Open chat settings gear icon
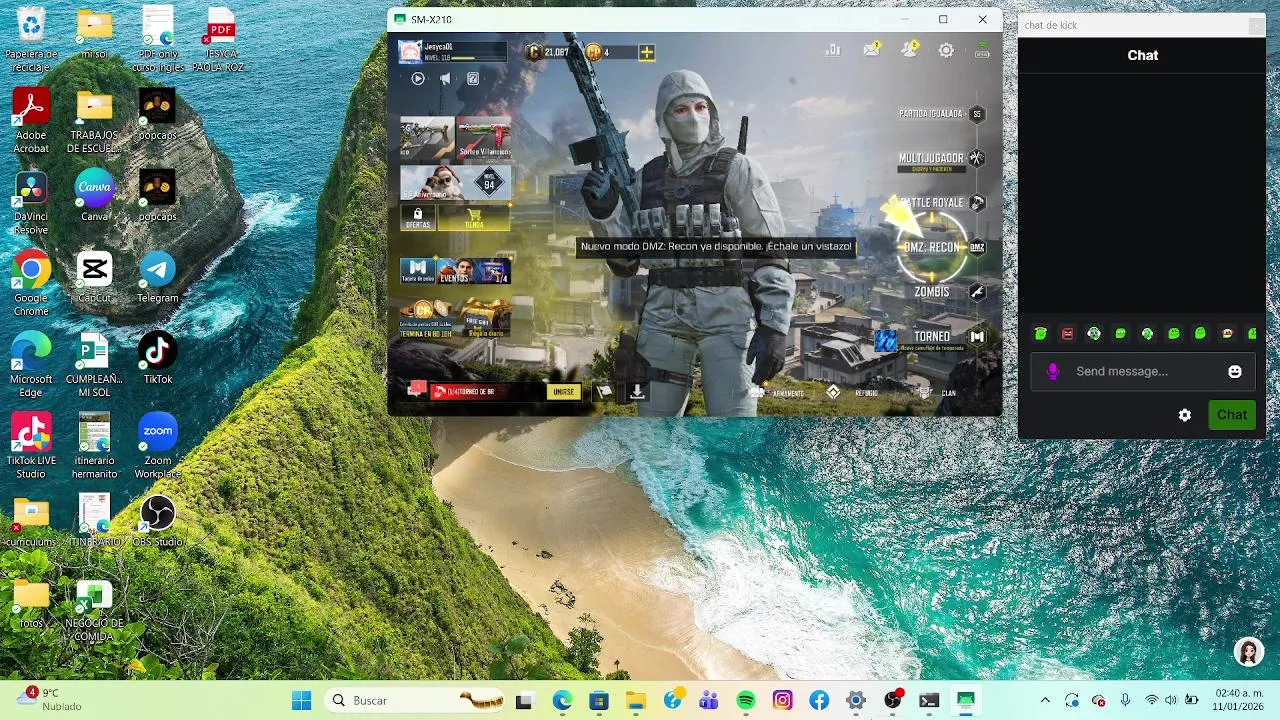This screenshot has width=1280, height=720. point(1185,415)
